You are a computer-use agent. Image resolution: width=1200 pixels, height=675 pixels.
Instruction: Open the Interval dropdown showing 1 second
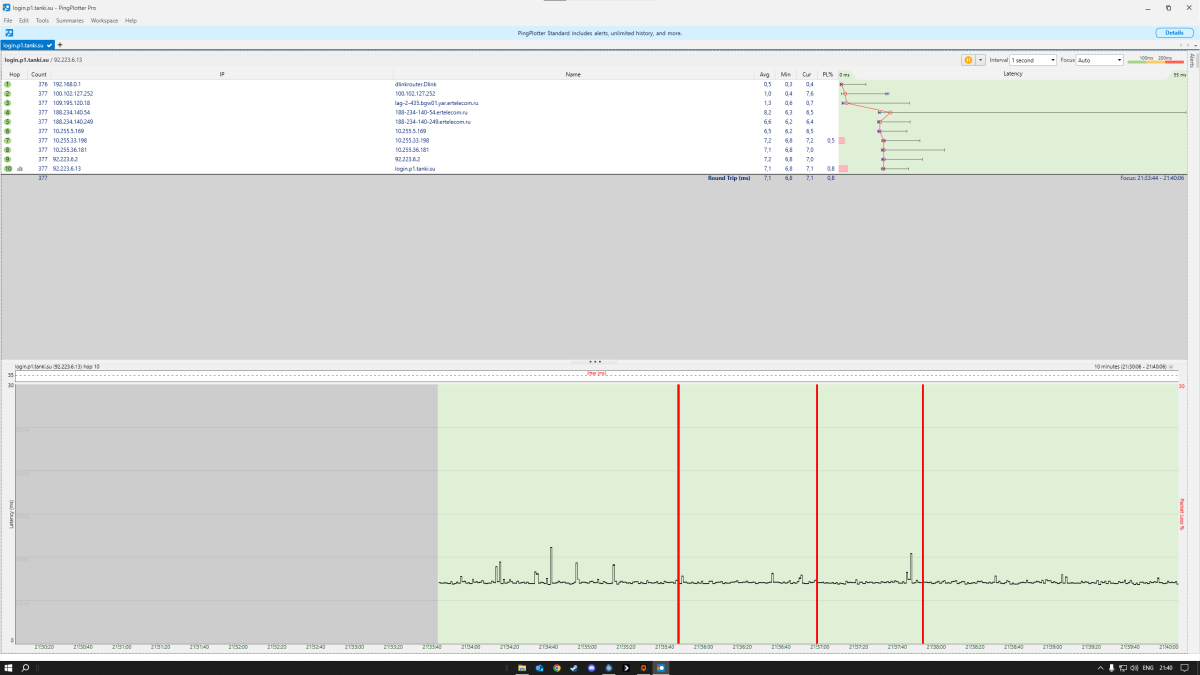[1033, 60]
